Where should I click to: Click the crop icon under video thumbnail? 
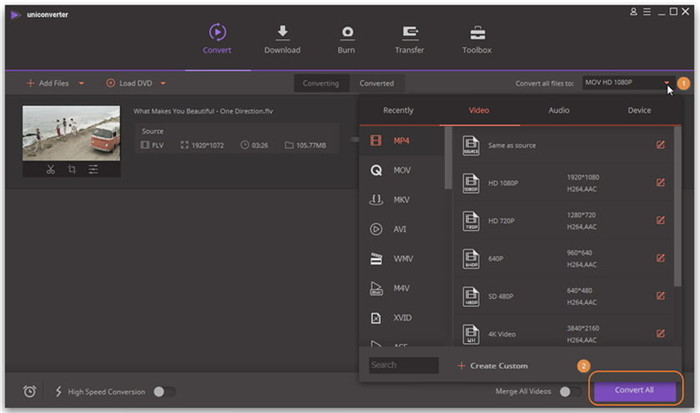click(x=72, y=169)
